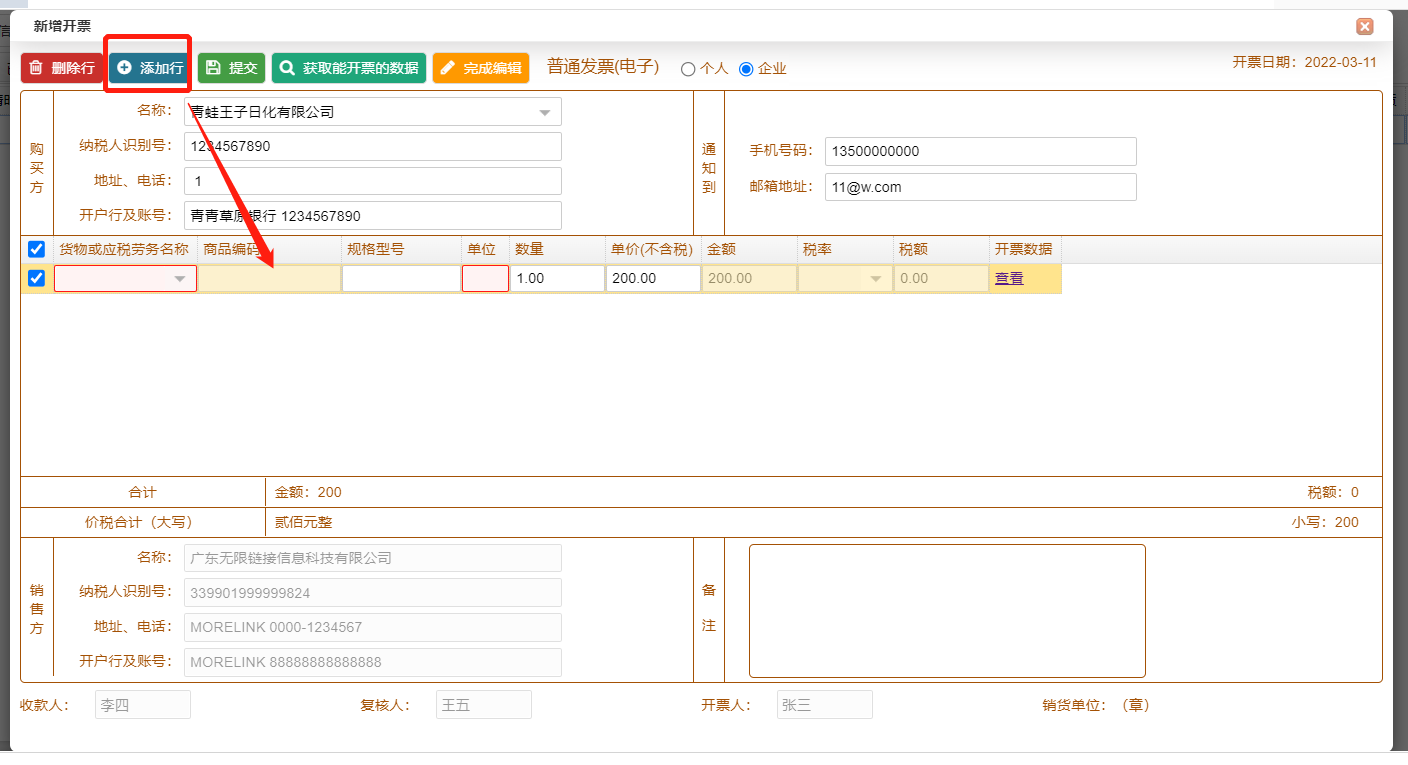Select the 个人 radio option
Image resolution: width=1408 pixels, height=765 pixels.
click(688, 69)
